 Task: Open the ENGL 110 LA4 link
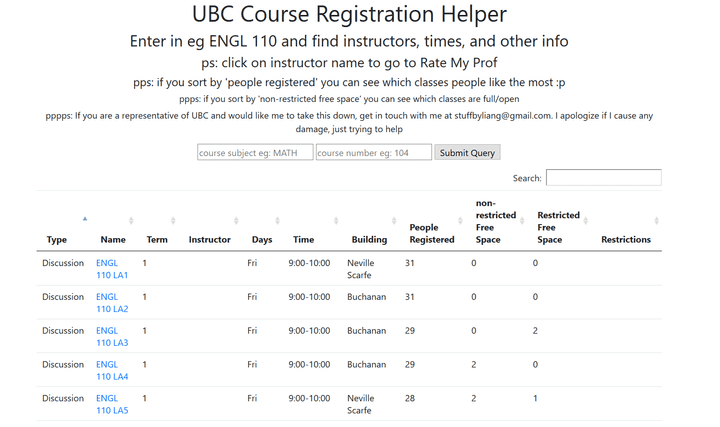click(x=112, y=371)
